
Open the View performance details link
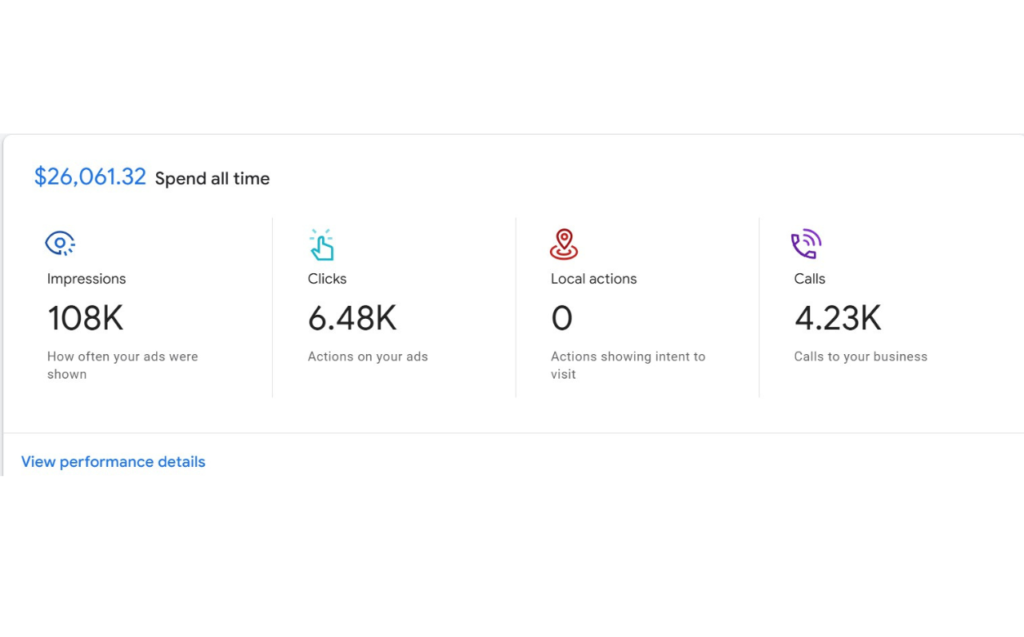coord(113,462)
